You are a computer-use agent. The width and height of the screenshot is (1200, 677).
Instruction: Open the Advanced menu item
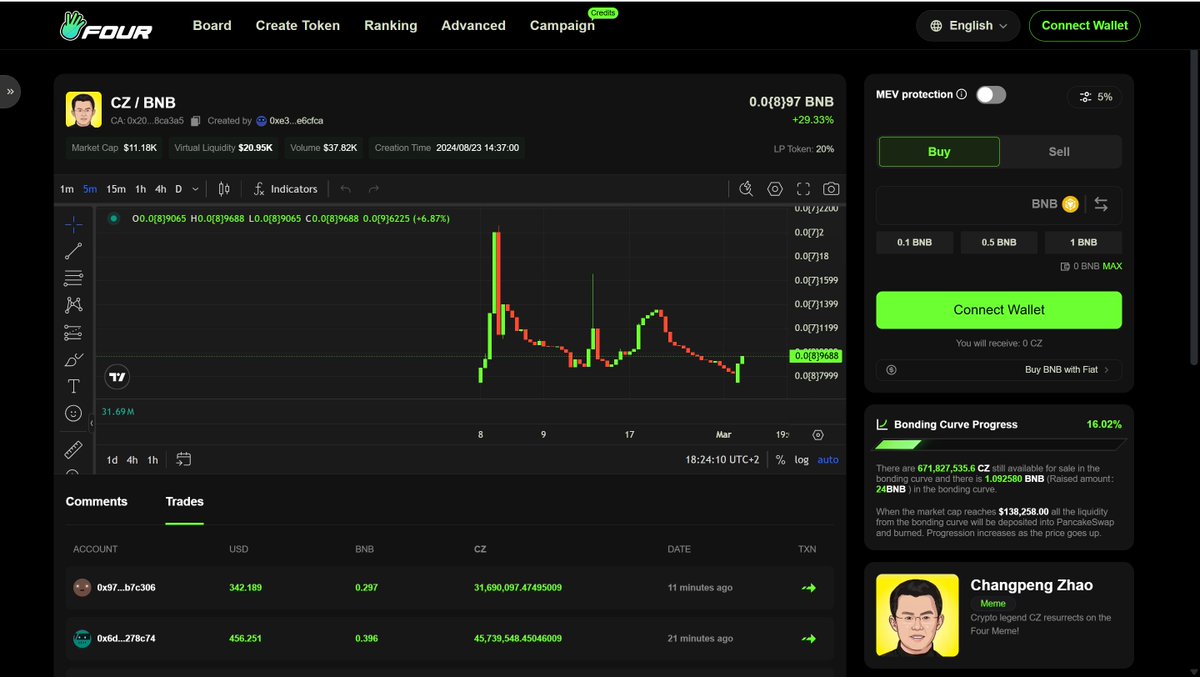(473, 25)
